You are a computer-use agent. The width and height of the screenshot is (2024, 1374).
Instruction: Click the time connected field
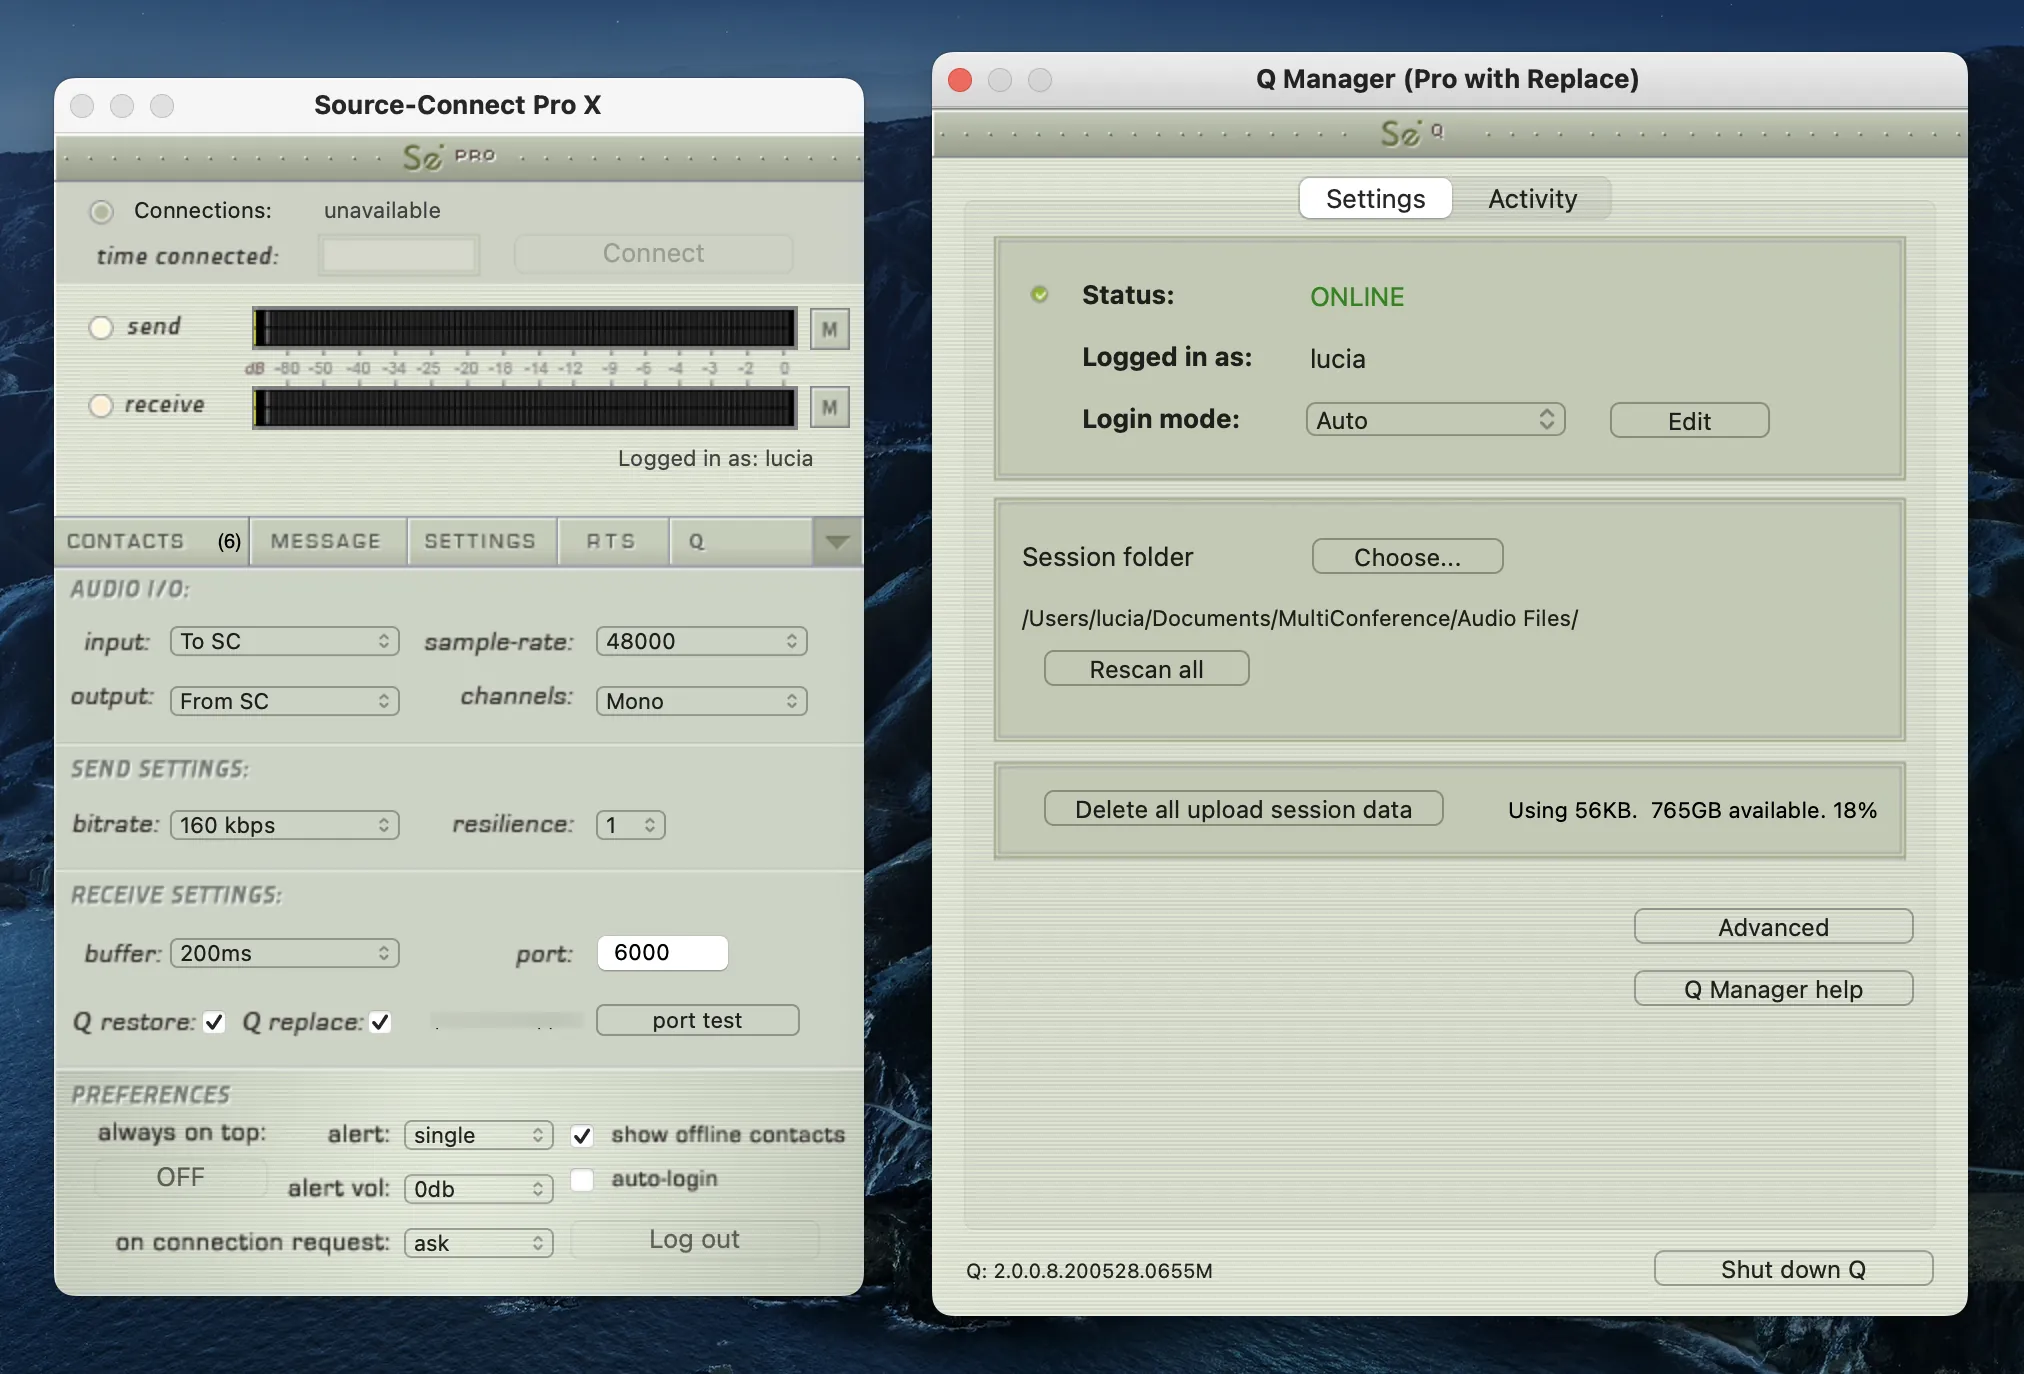click(399, 255)
